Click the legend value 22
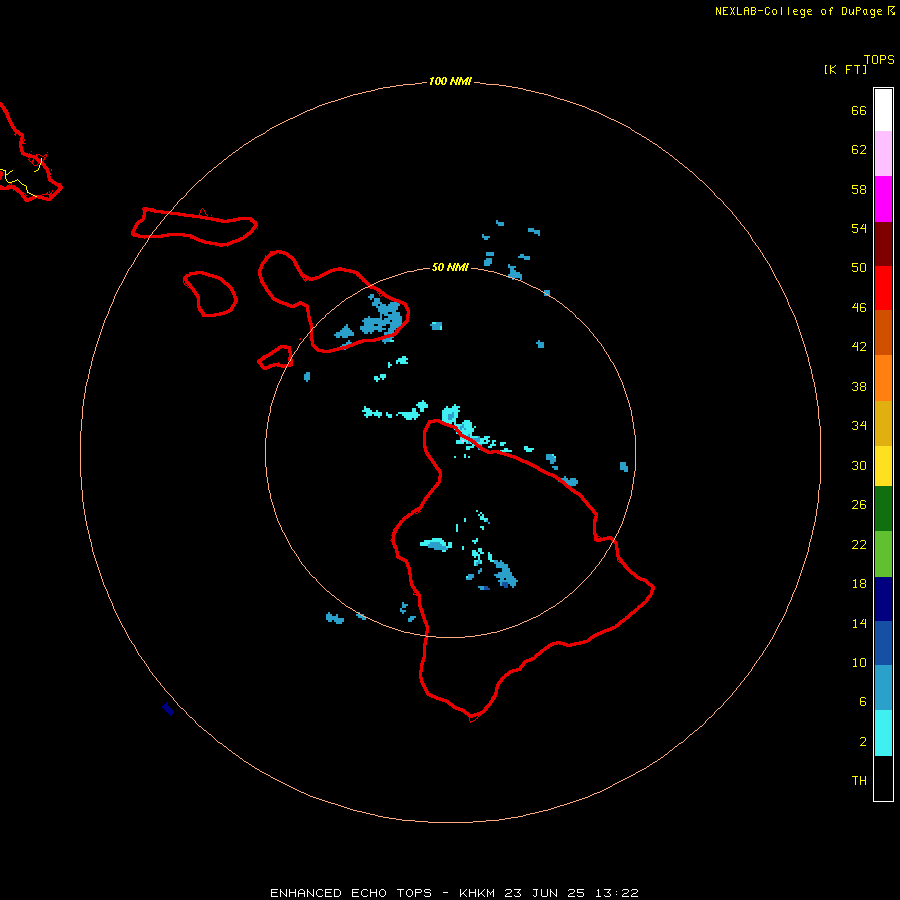The image size is (900, 900). [859, 545]
